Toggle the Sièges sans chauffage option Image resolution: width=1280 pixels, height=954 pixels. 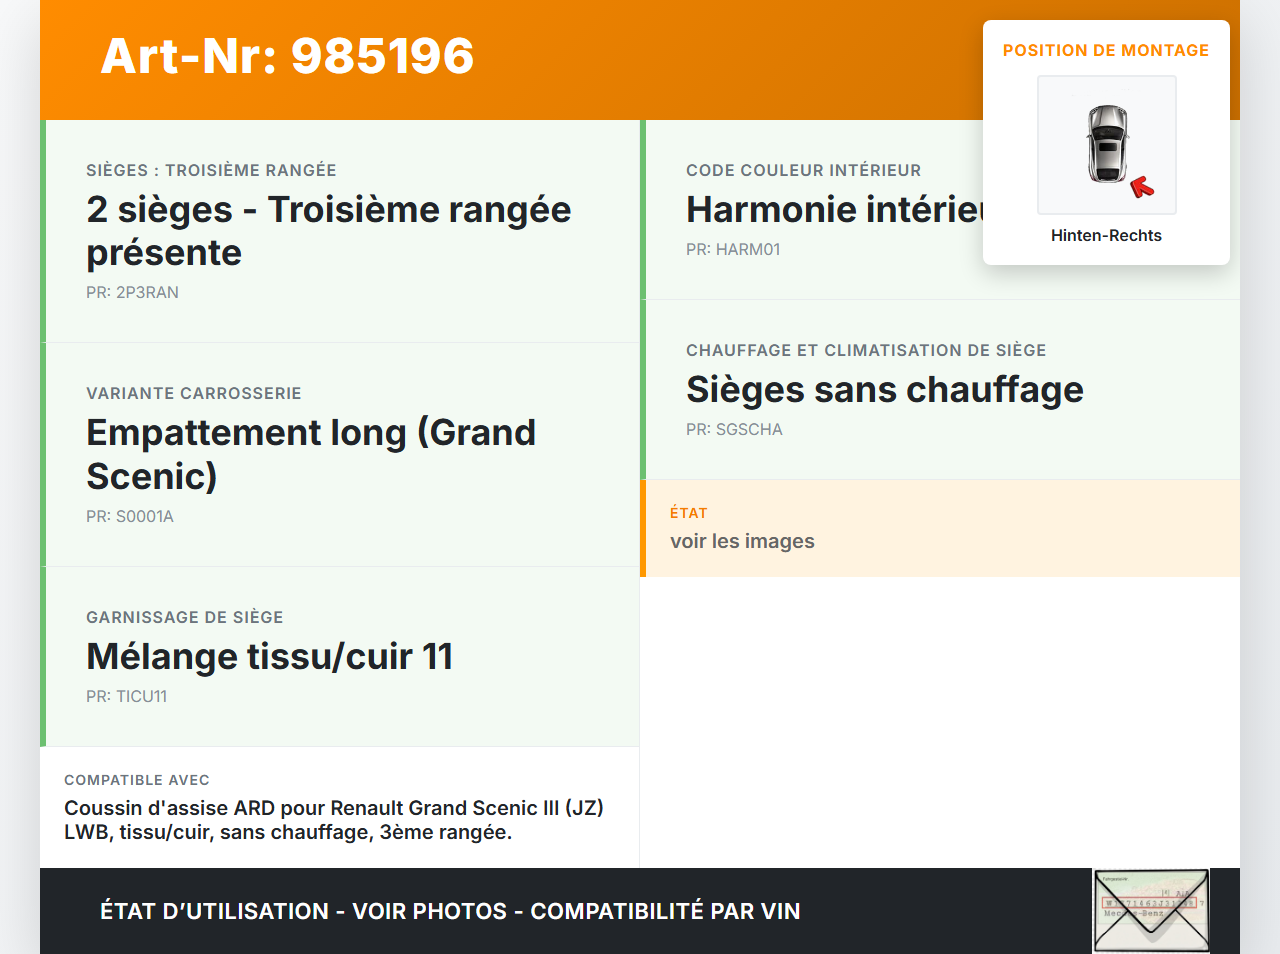click(884, 390)
